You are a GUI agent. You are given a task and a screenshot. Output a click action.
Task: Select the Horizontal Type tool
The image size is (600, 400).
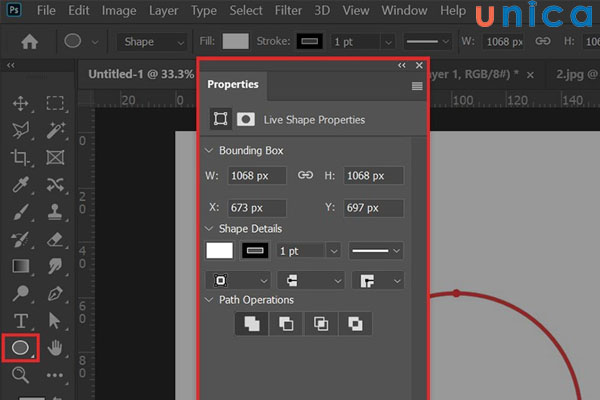tap(21, 321)
